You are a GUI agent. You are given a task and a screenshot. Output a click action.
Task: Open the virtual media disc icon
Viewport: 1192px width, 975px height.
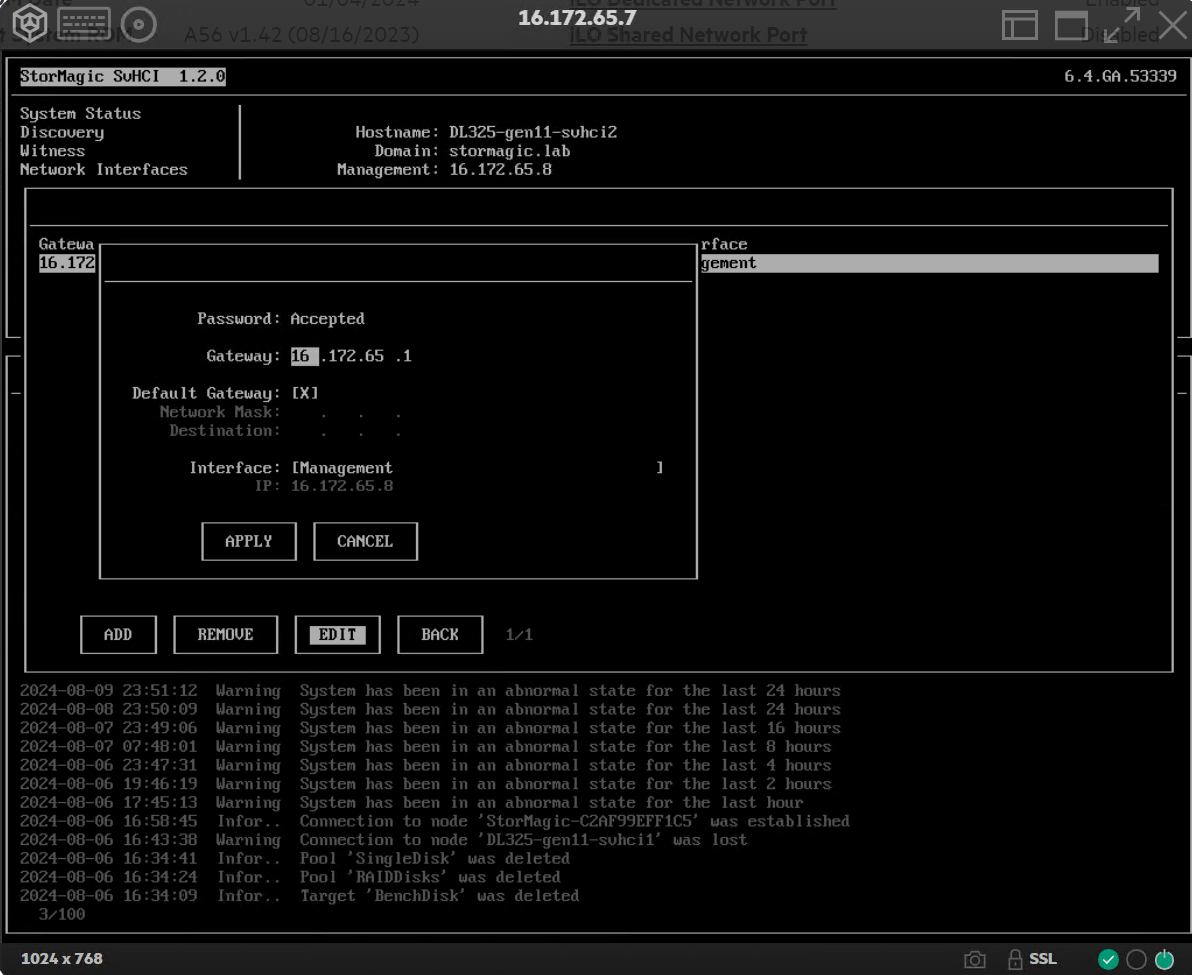point(139,25)
